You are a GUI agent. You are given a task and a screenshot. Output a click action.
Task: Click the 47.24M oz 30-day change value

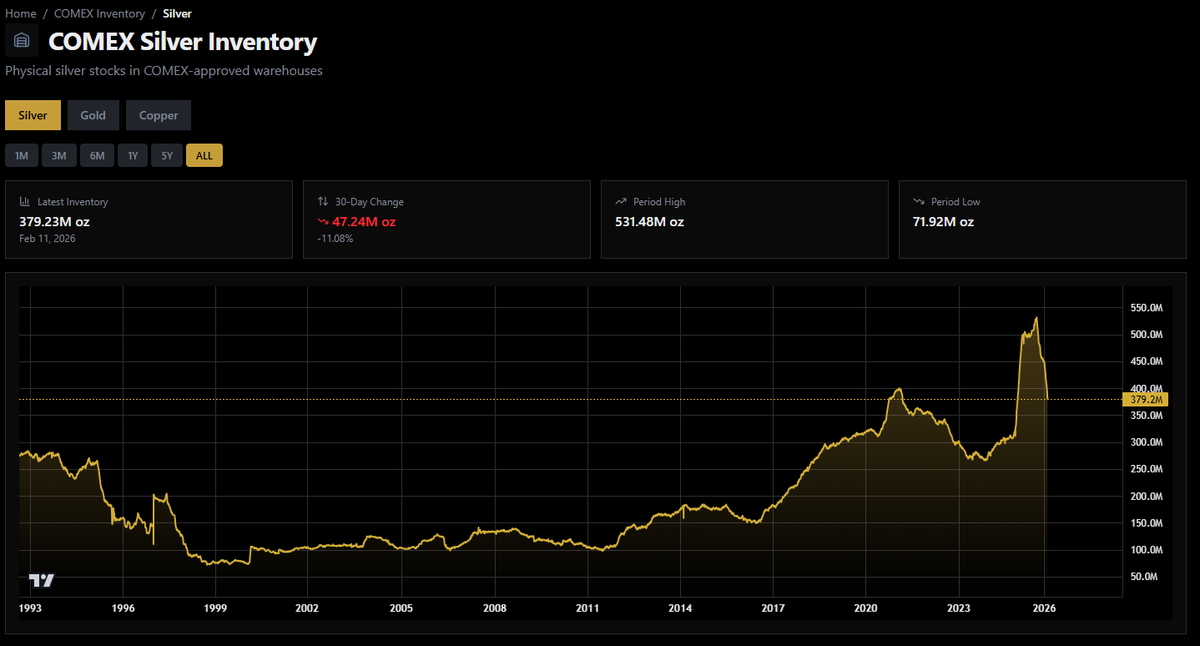pos(364,222)
